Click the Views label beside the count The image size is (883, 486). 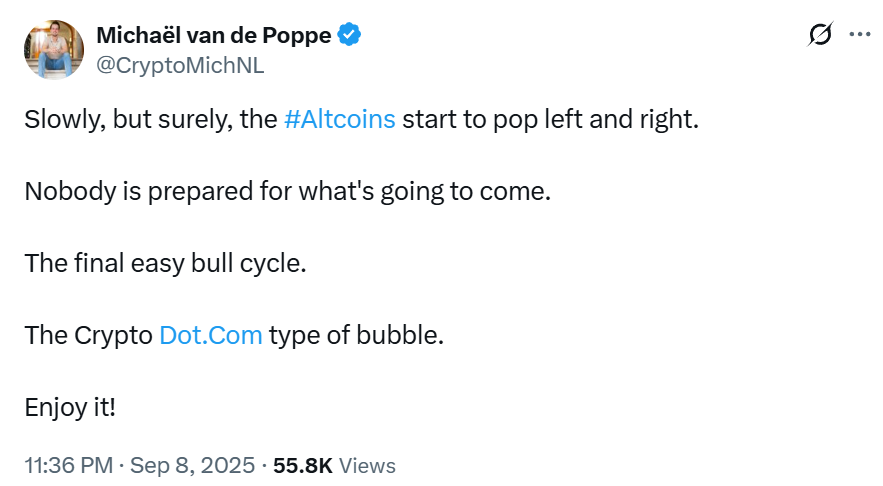(x=367, y=465)
